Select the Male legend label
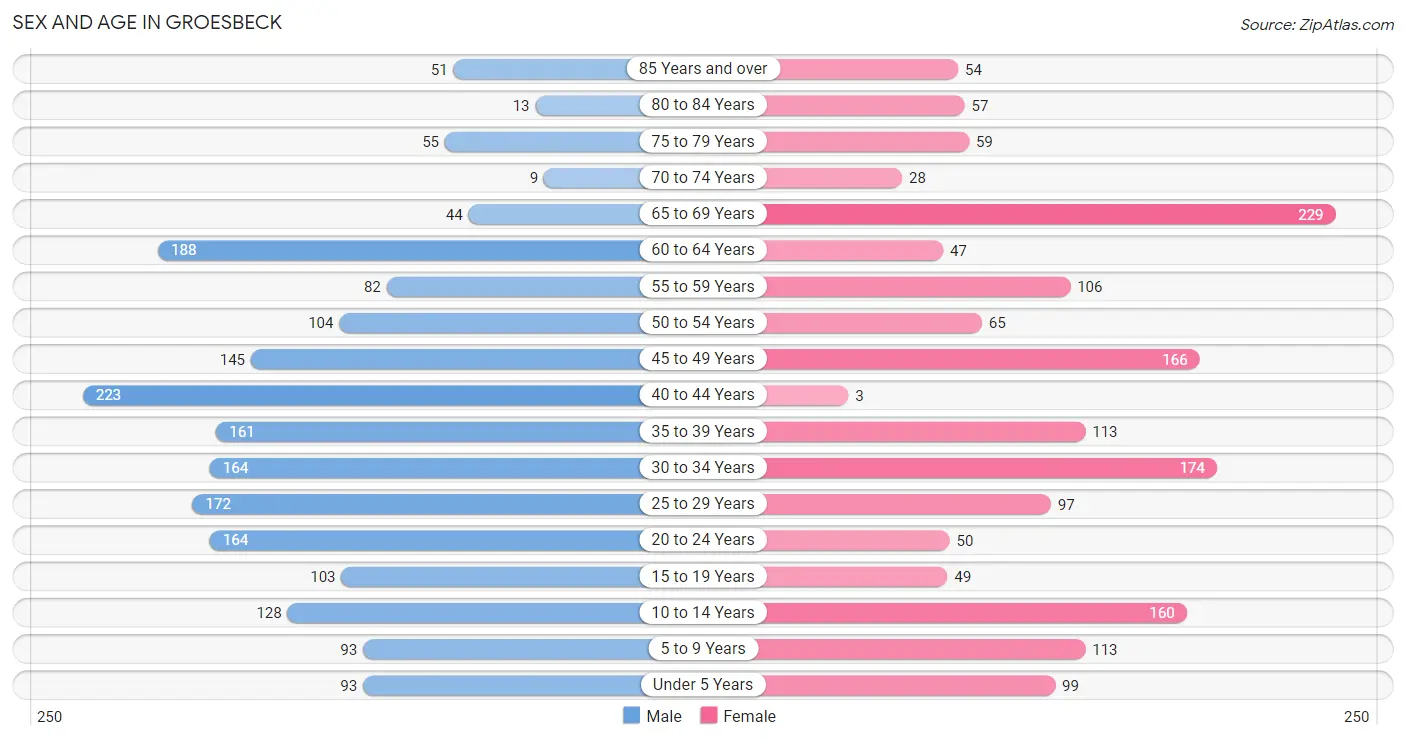 (664, 716)
